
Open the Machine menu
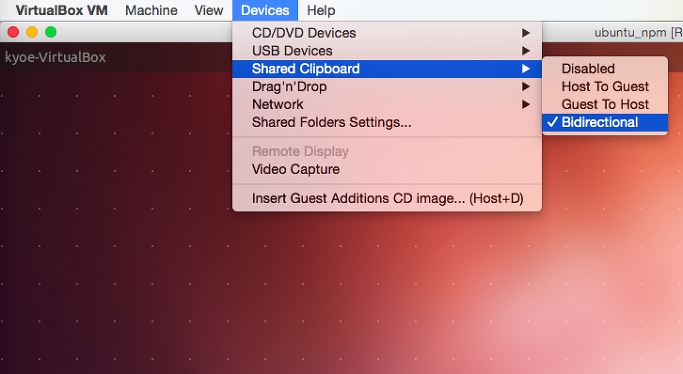click(151, 10)
